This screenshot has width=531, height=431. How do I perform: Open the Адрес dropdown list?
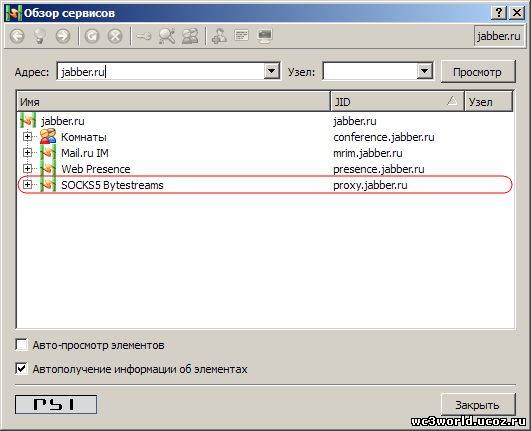(272, 71)
